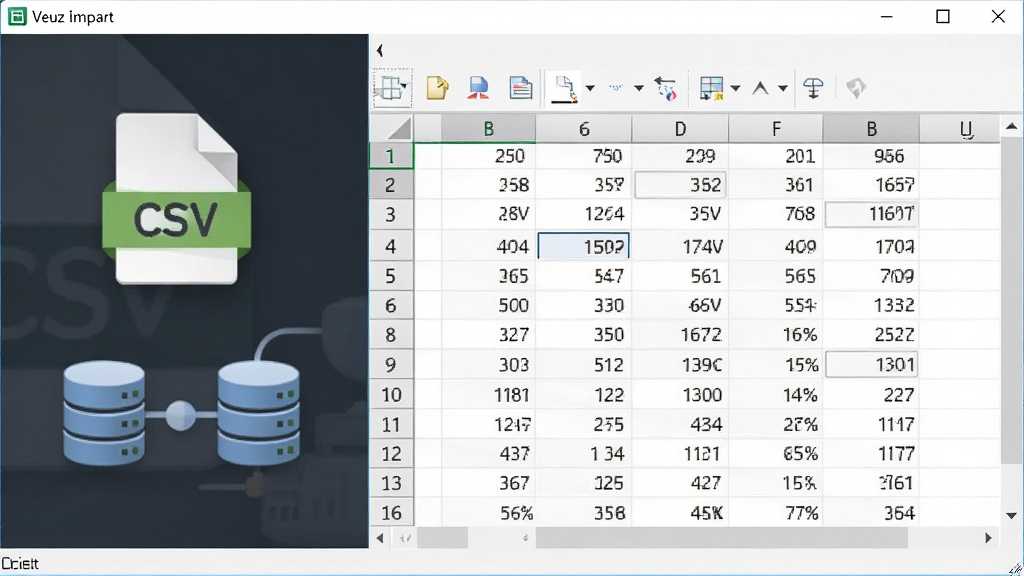Click the page icon with black underline
The image size is (1024, 576).
[x=565, y=89]
